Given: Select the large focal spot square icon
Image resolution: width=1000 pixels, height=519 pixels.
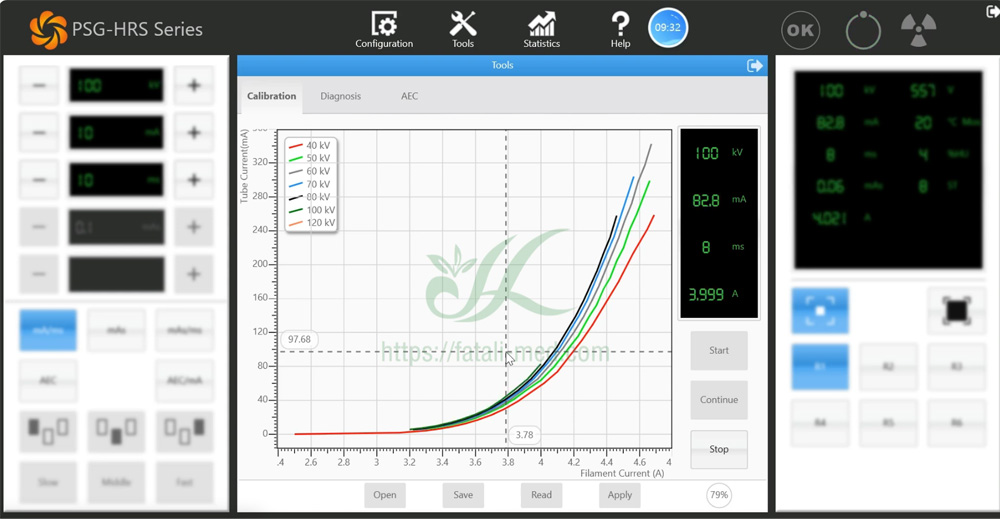Looking at the screenshot, I should pos(956,311).
